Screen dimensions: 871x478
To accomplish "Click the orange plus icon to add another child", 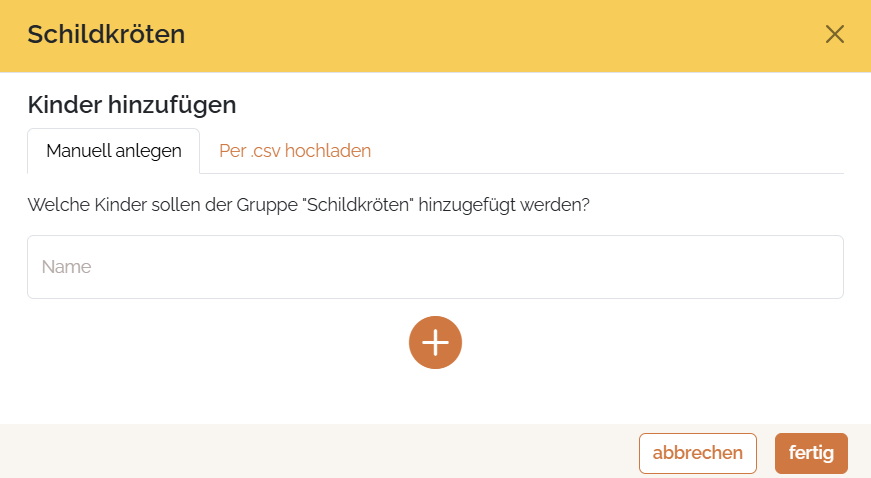I will coord(435,342).
